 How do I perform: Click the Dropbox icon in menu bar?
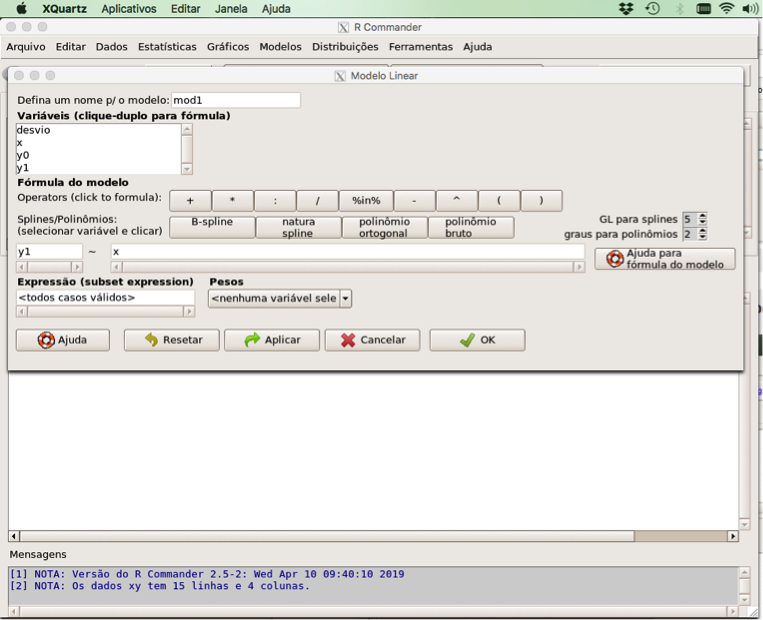pyautogui.click(x=626, y=9)
